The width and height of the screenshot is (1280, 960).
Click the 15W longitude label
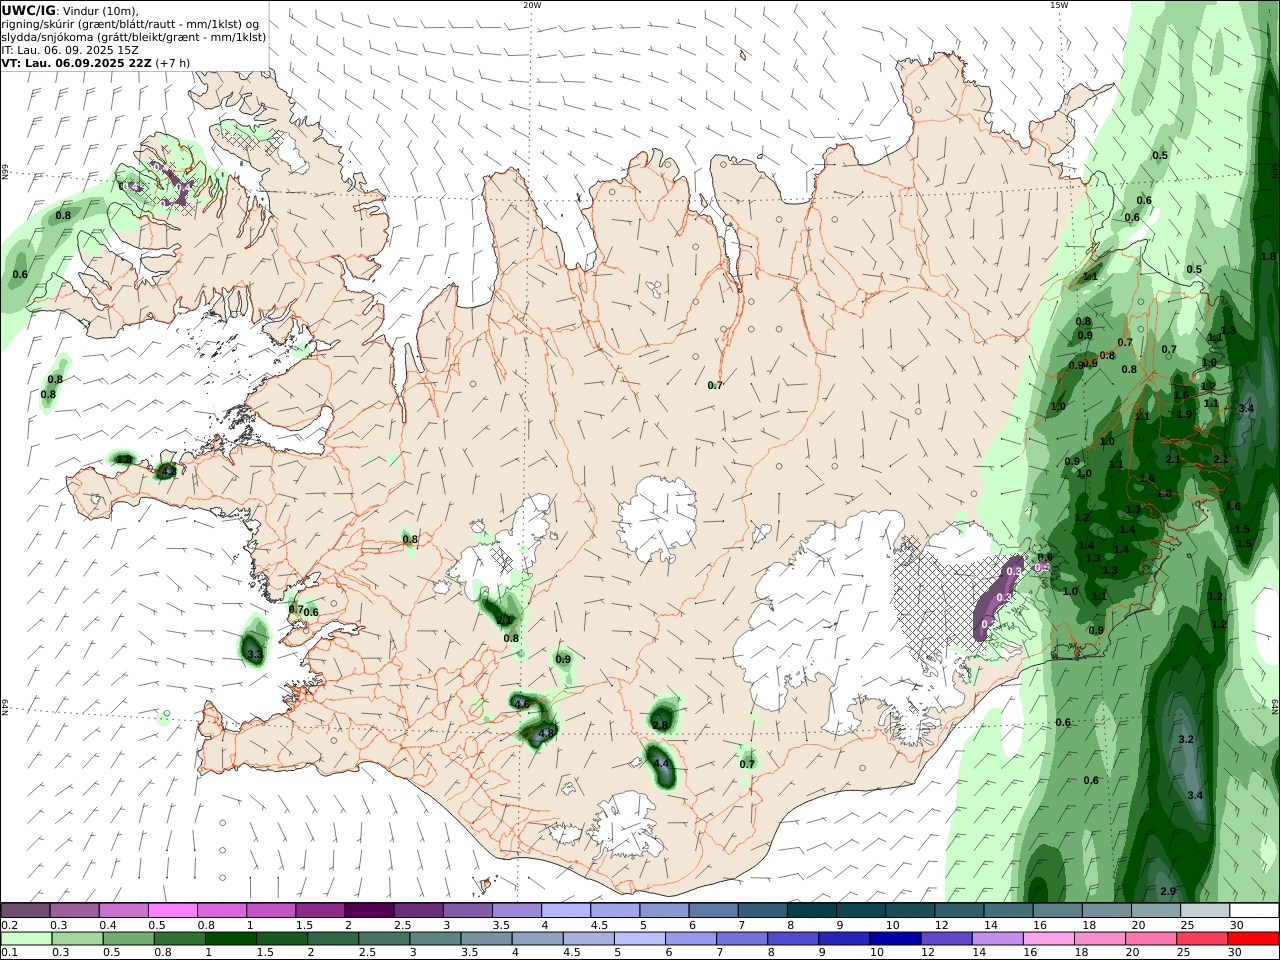click(x=1059, y=5)
